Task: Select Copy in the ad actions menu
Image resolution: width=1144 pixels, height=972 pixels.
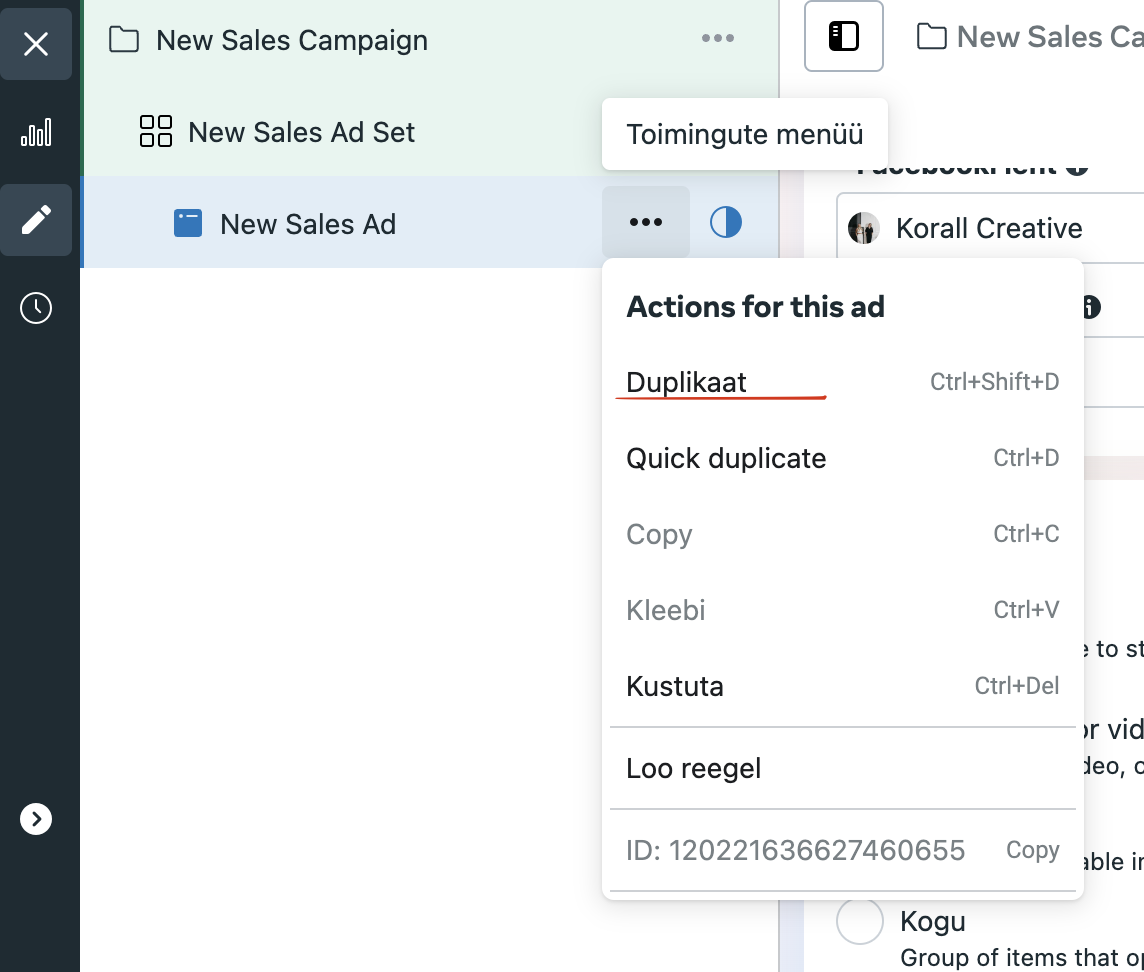Action: click(x=843, y=534)
